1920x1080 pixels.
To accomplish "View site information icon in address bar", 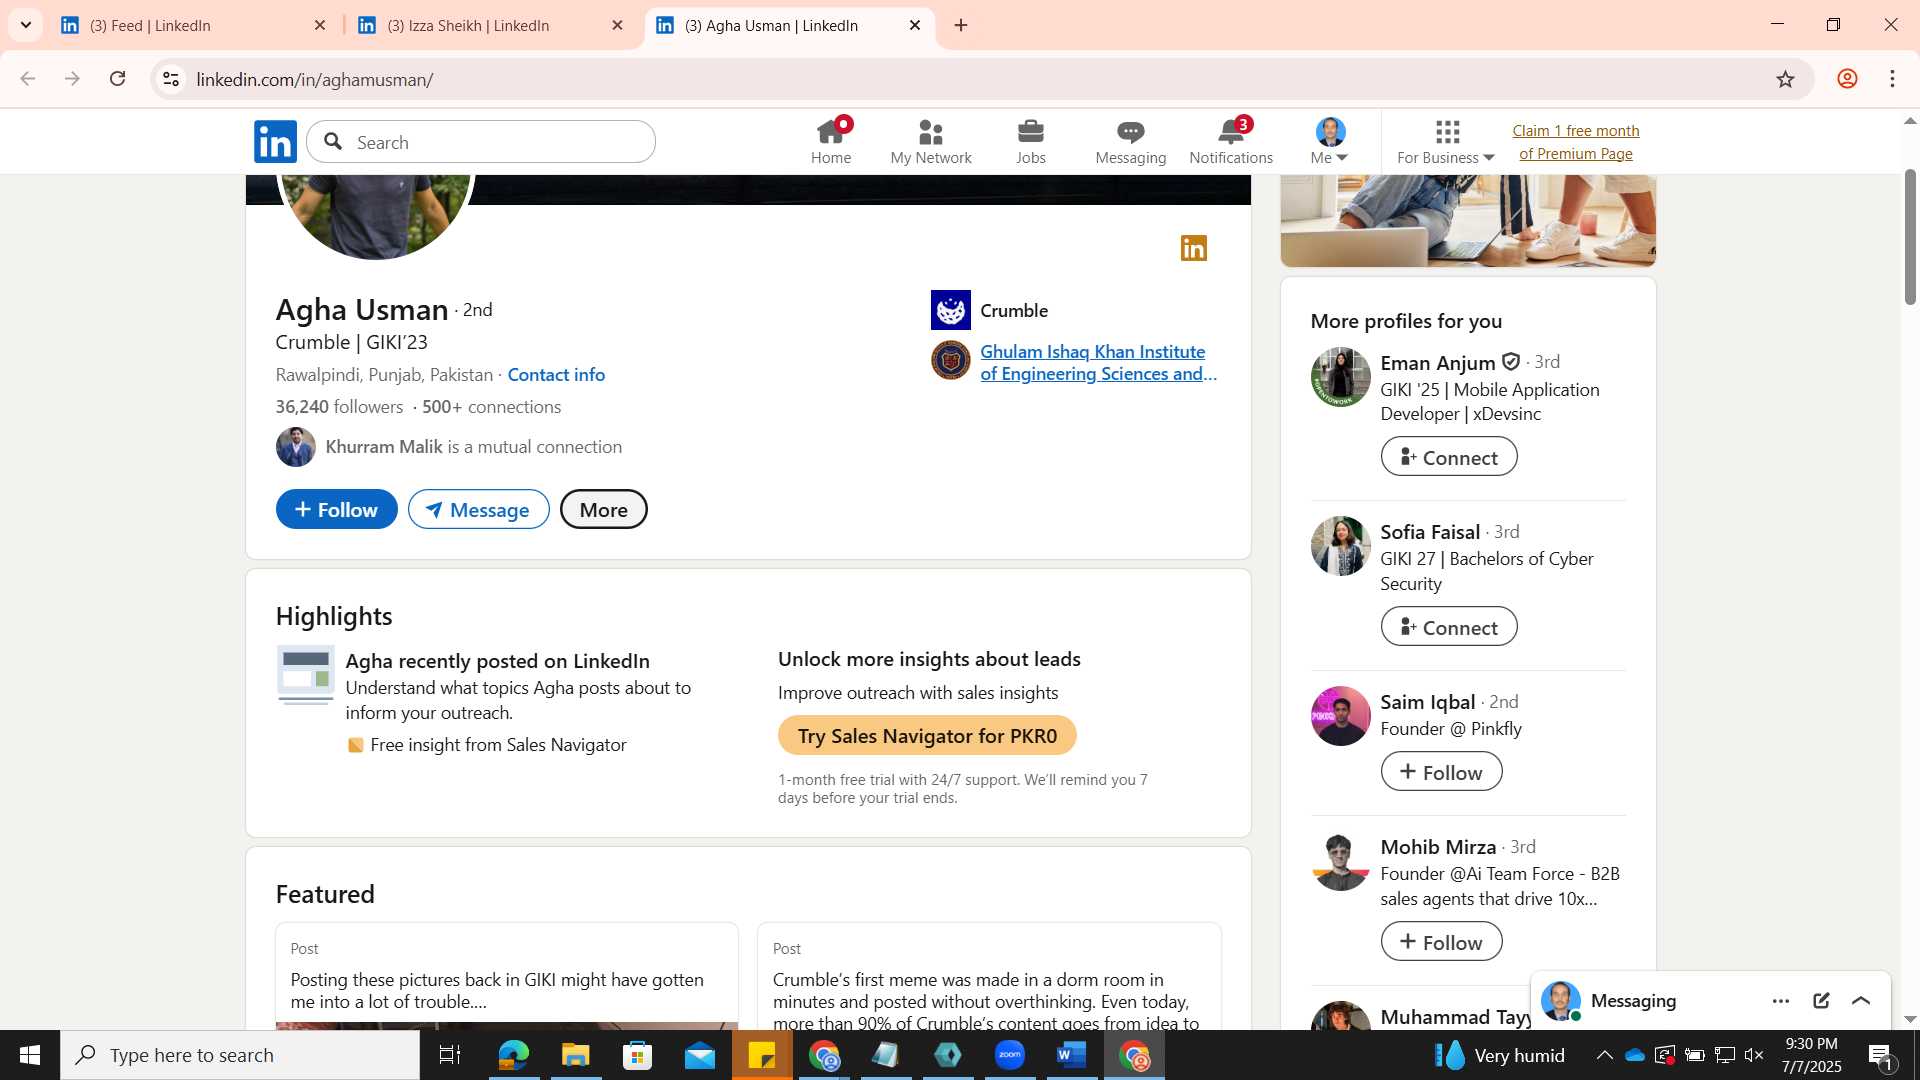I will (171, 79).
